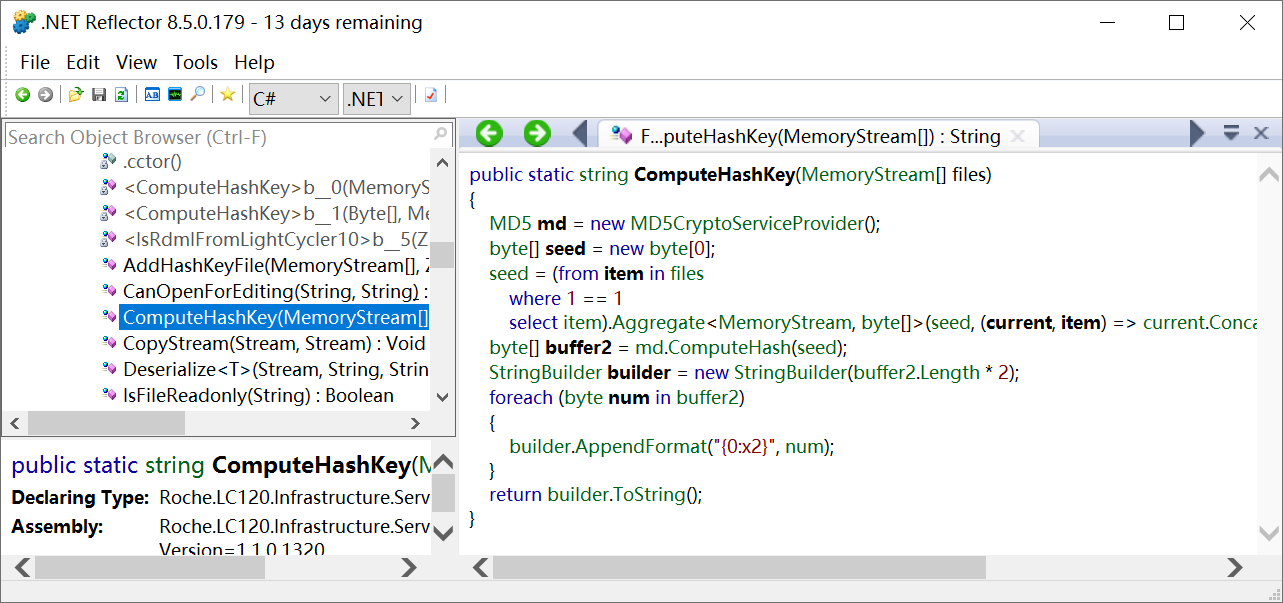This screenshot has width=1283, height=603.
Task: Click the magnifier Search toolbar icon
Action: [198, 95]
